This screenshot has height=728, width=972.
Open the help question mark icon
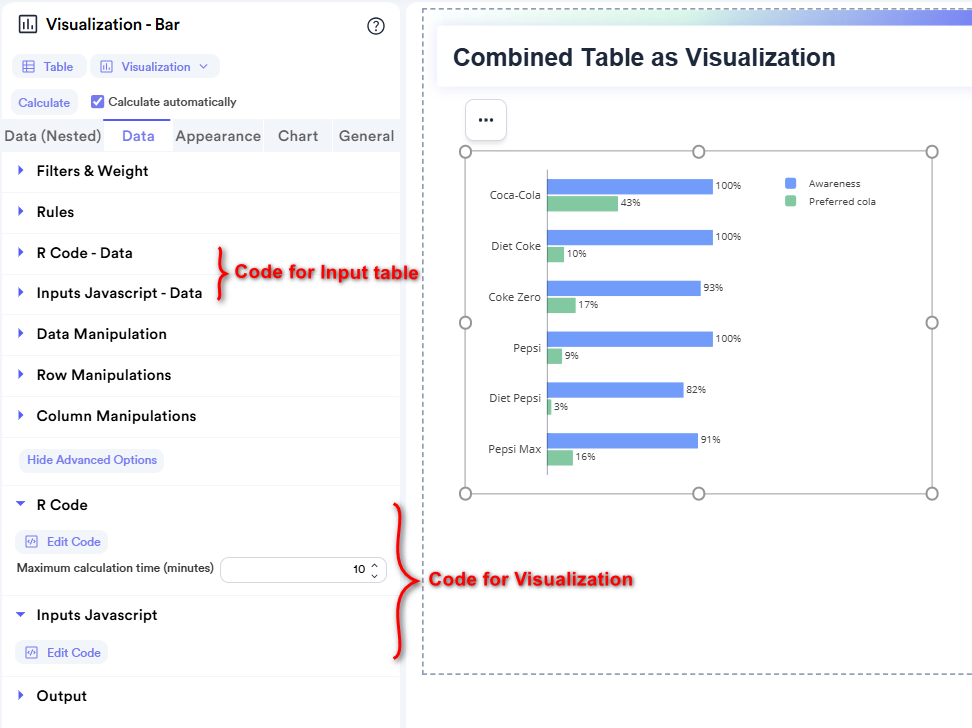[376, 26]
